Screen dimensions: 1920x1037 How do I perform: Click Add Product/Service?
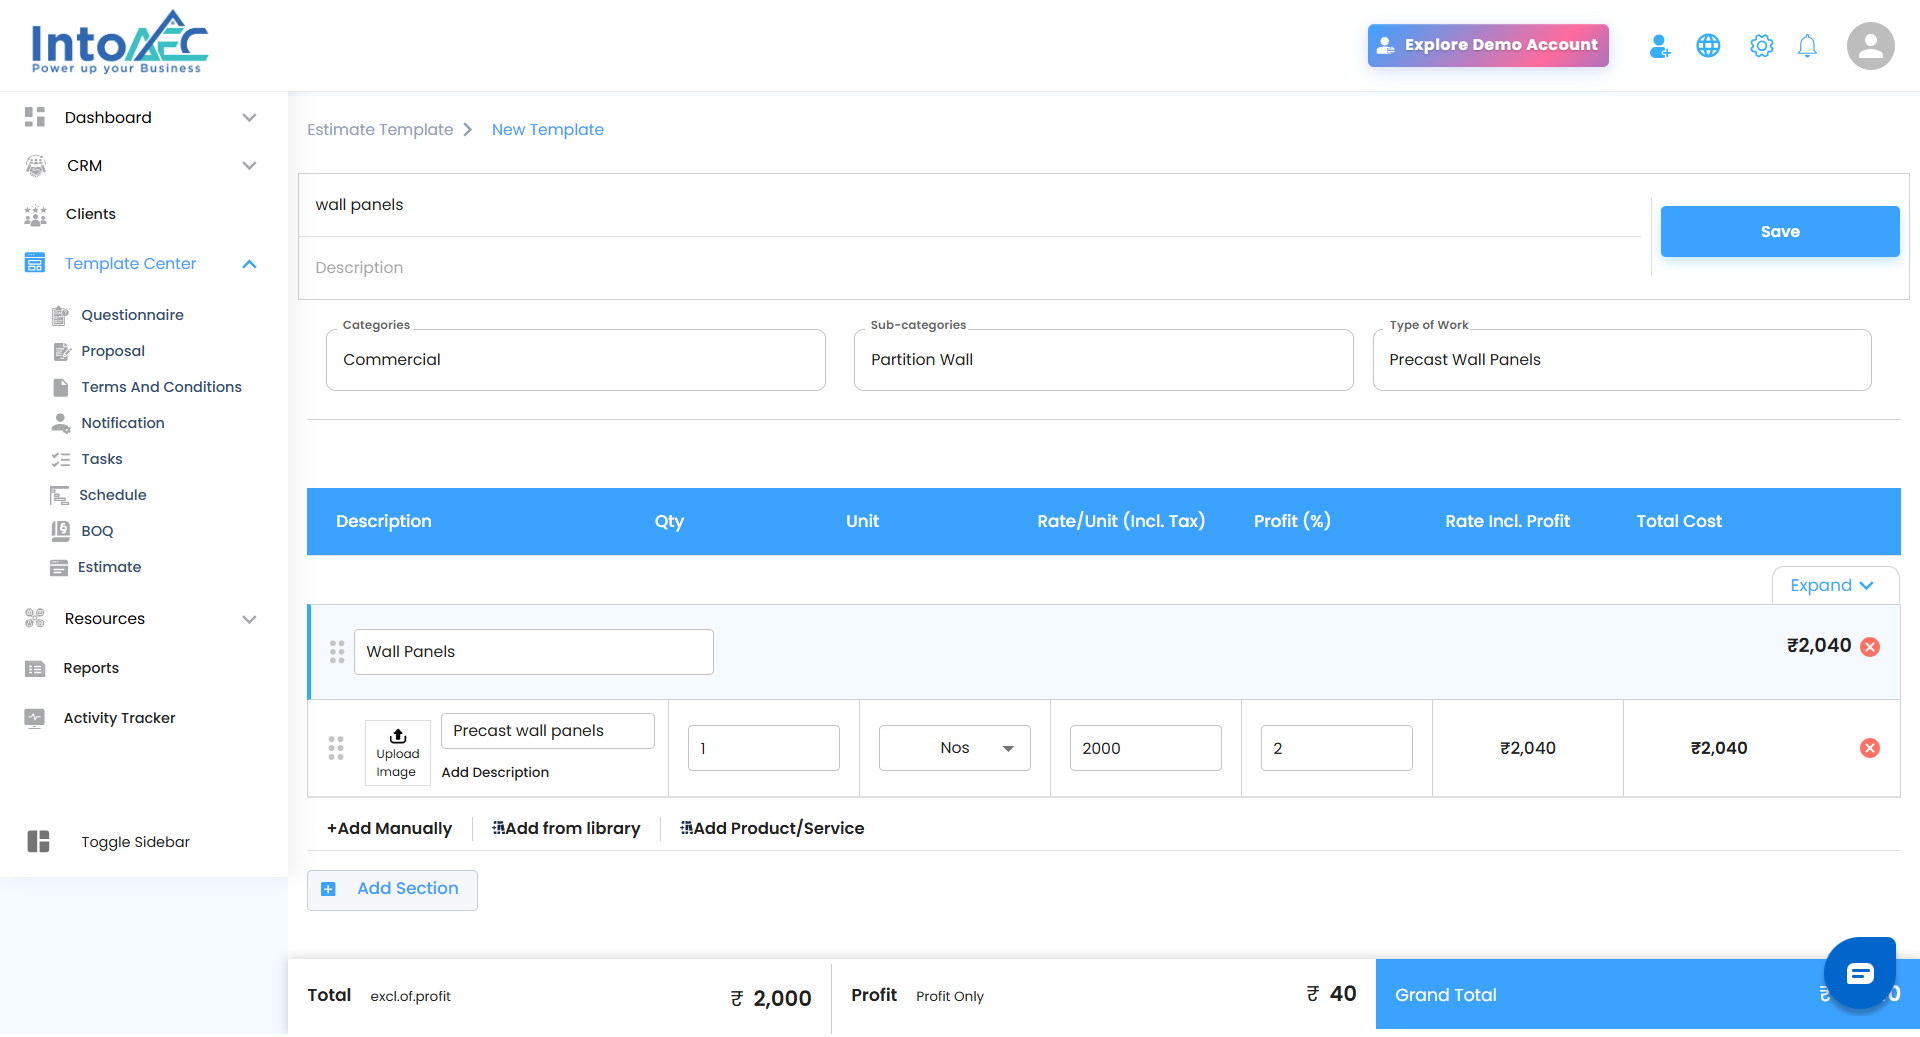(x=772, y=828)
